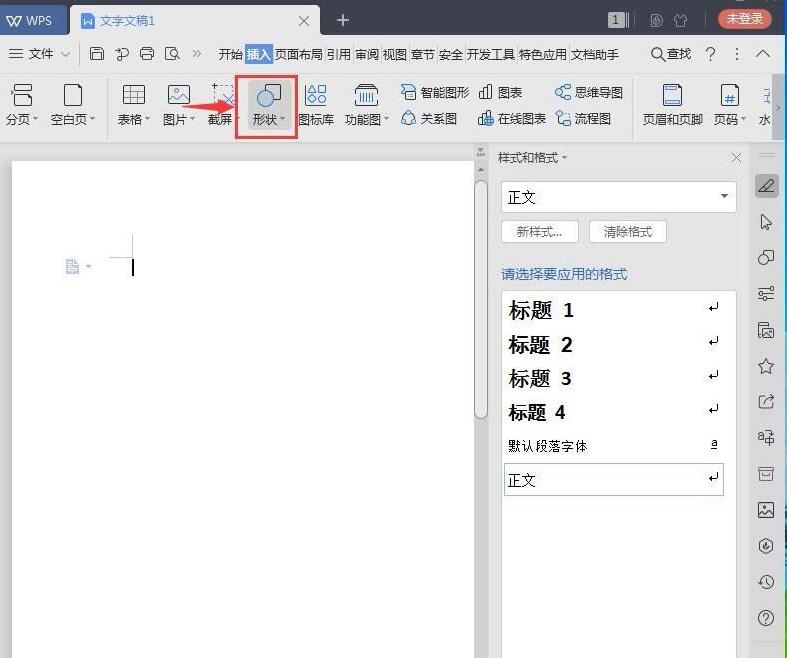Switch to the 开始 tab
Image resolution: width=787 pixels, height=658 pixels.
click(231, 54)
